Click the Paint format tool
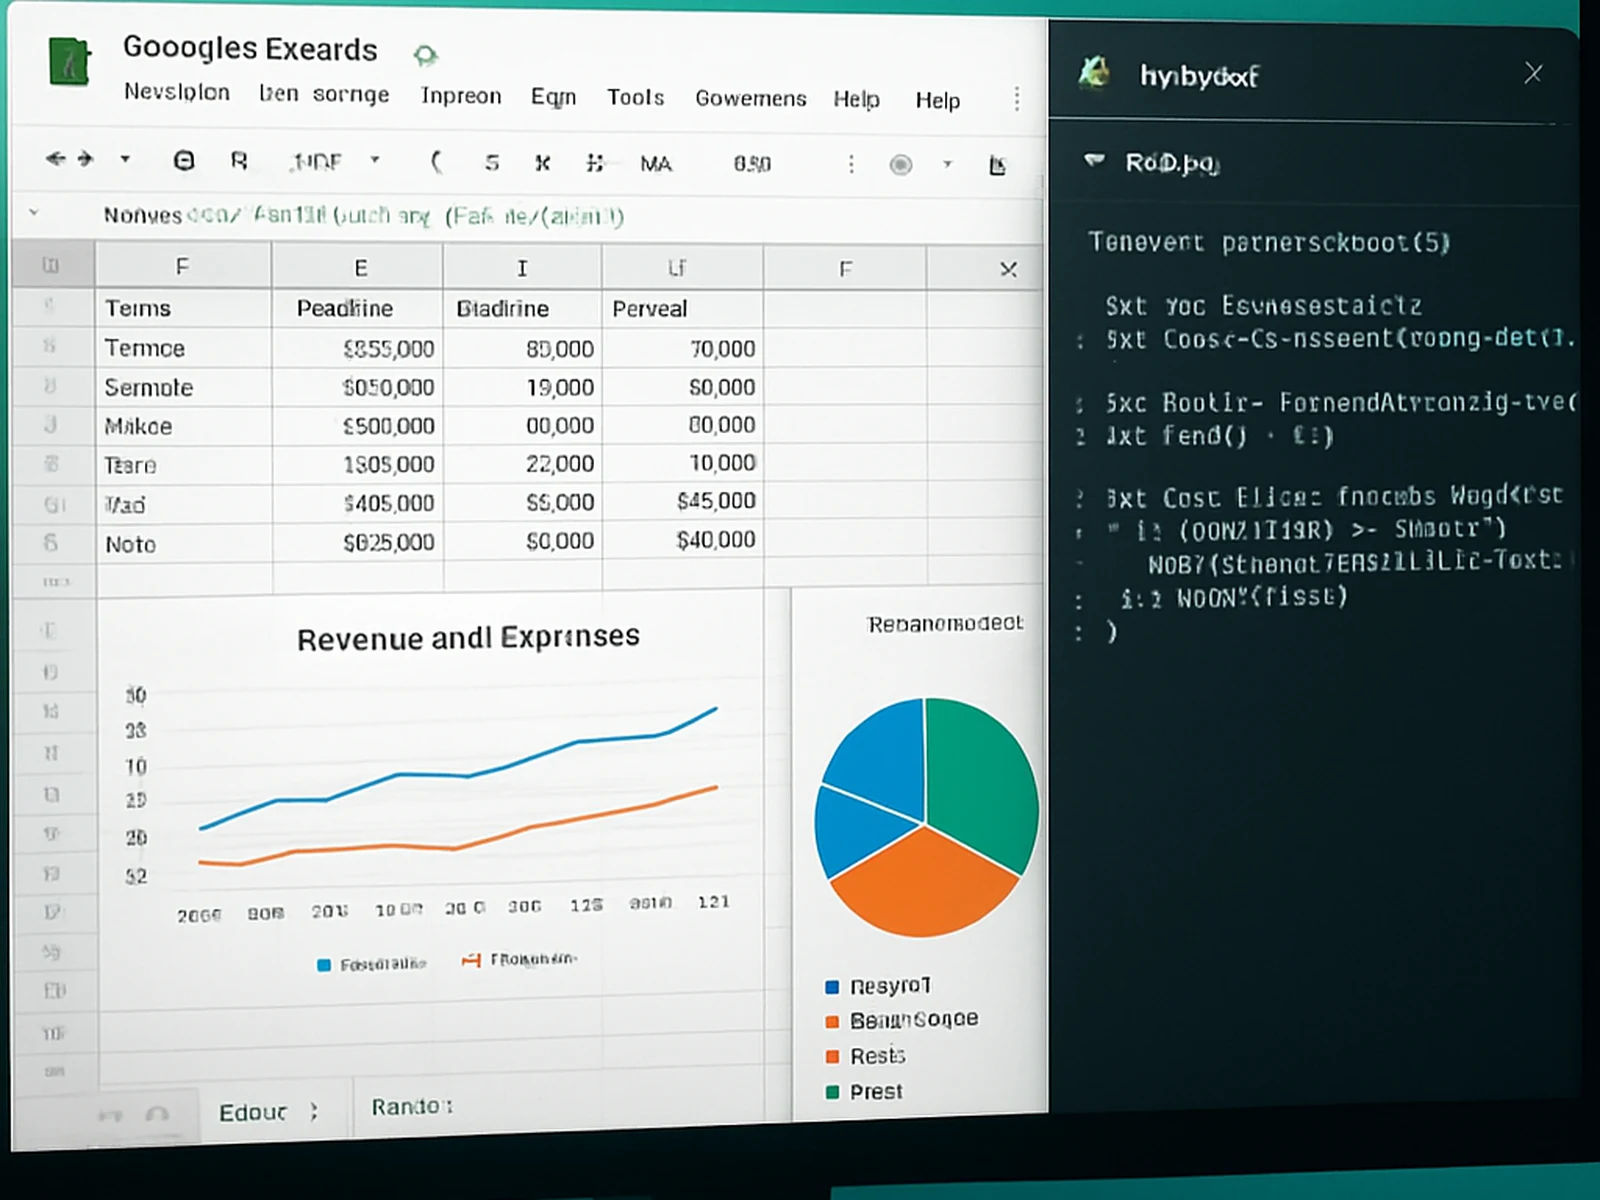The width and height of the screenshot is (1600, 1200). (240, 160)
